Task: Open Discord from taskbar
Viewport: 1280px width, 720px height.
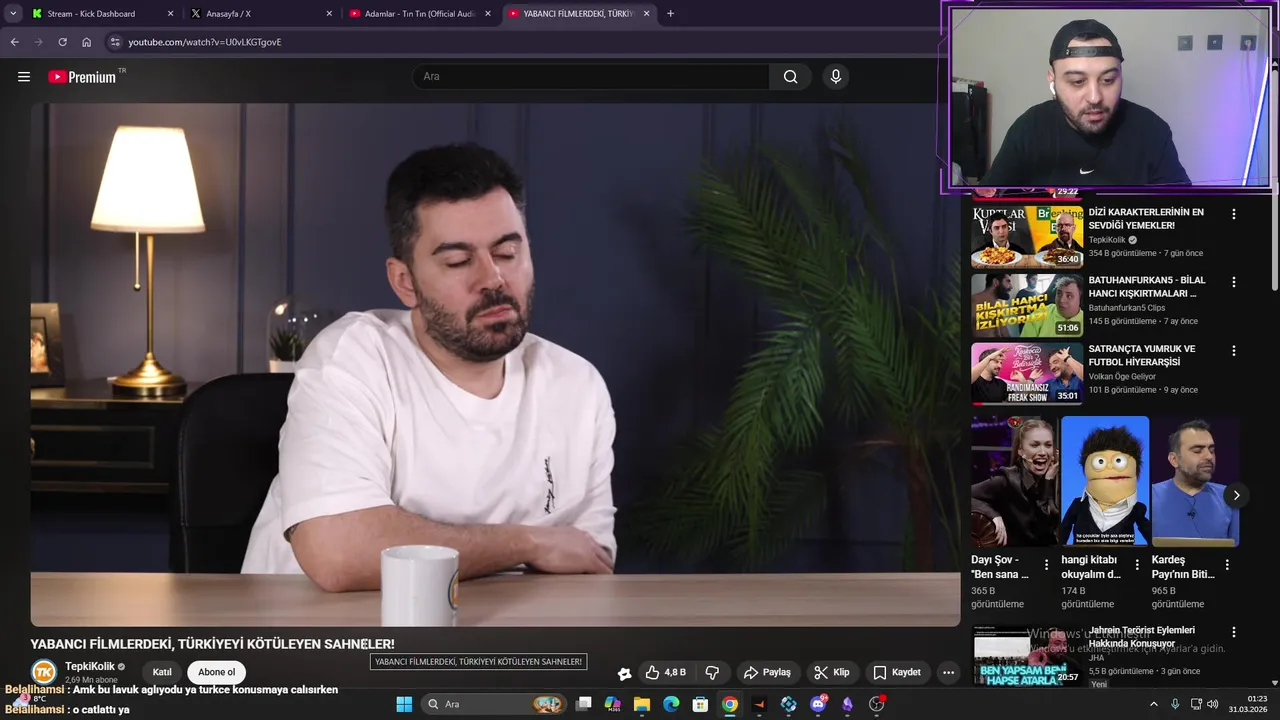Action: pyautogui.click(x=818, y=704)
